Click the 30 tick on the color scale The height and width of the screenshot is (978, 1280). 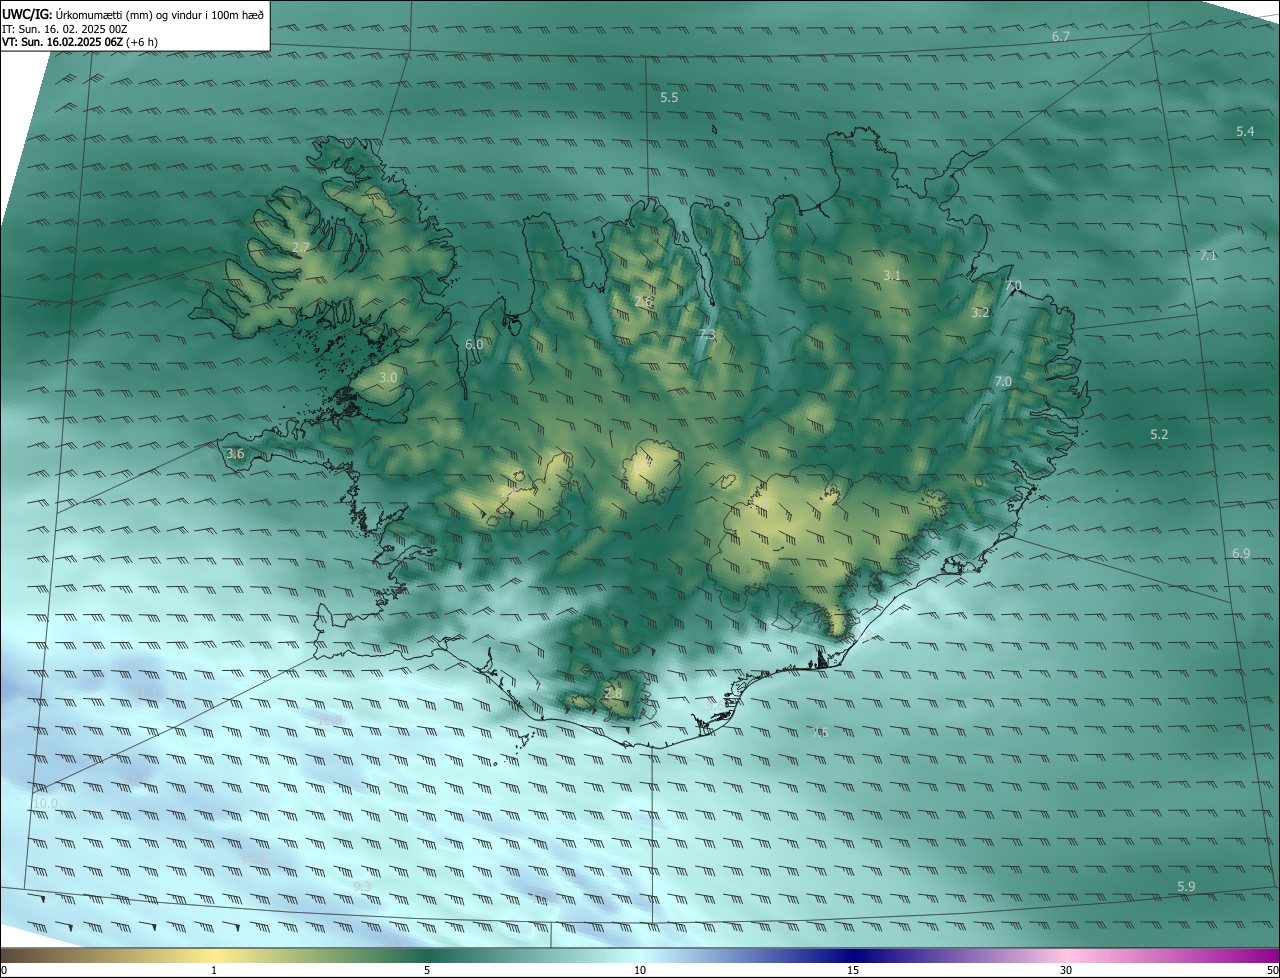[1066, 970]
